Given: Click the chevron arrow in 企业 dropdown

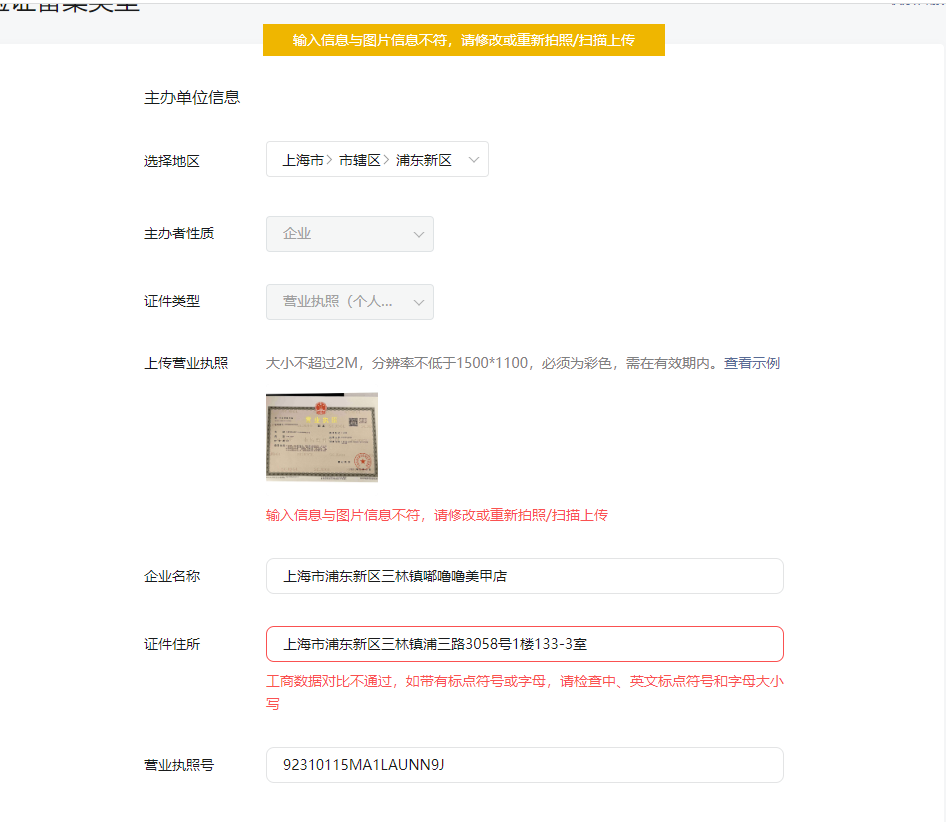Looking at the screenshot, I should (419, 235).
